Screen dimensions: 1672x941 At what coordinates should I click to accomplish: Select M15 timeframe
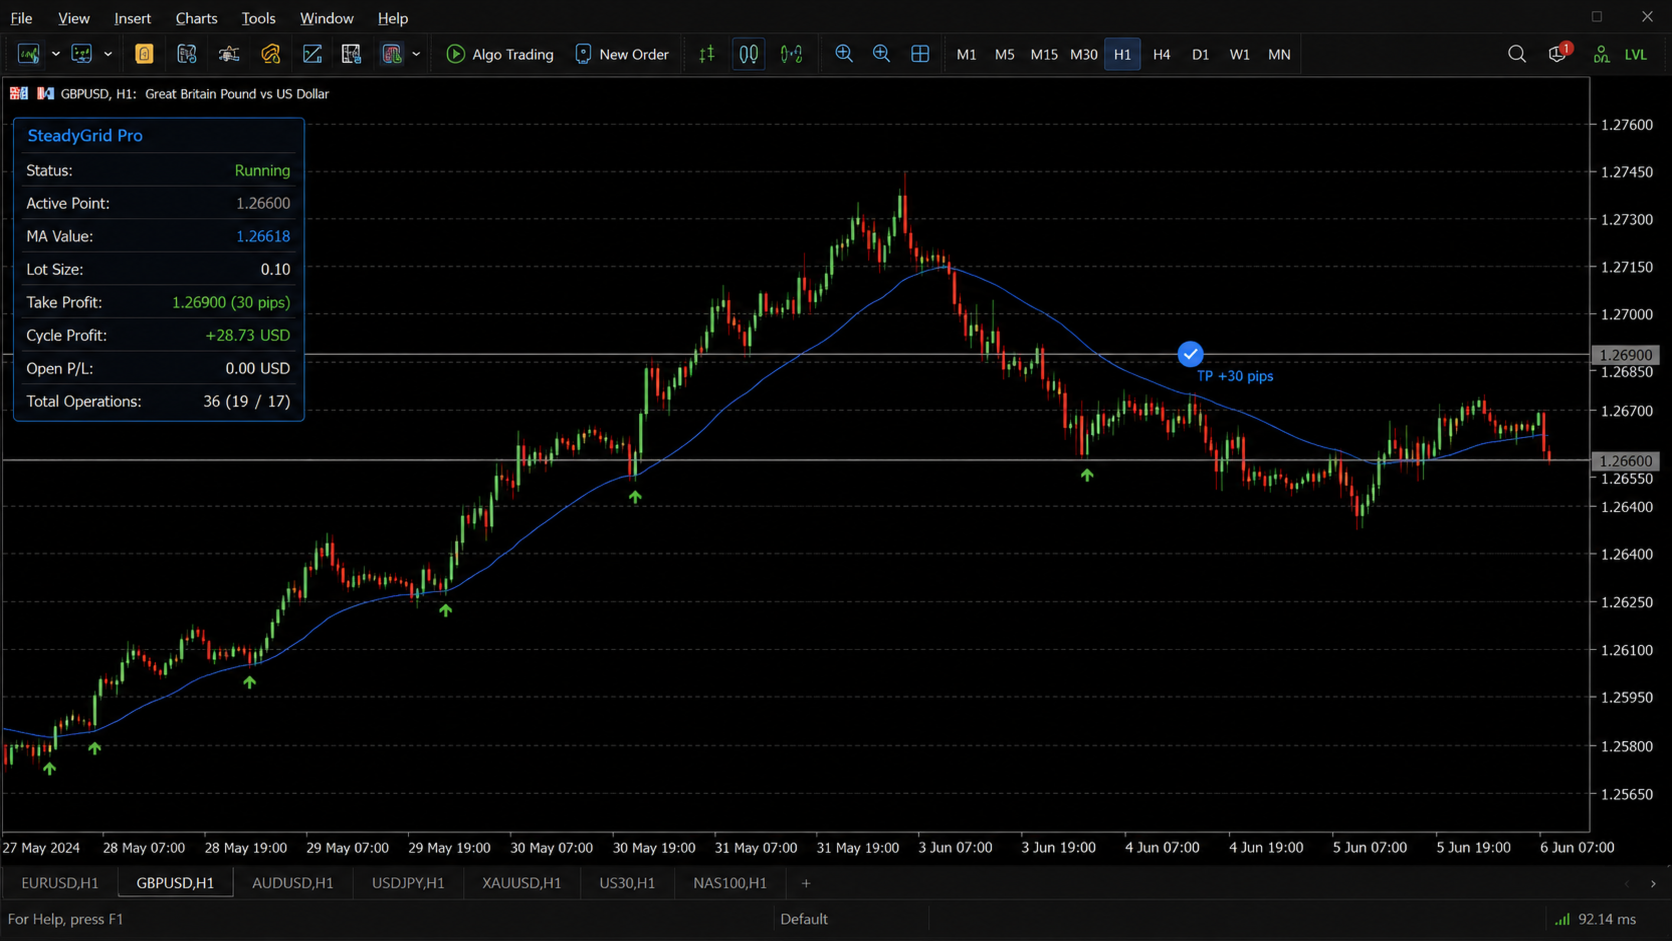click(1044, 54)
